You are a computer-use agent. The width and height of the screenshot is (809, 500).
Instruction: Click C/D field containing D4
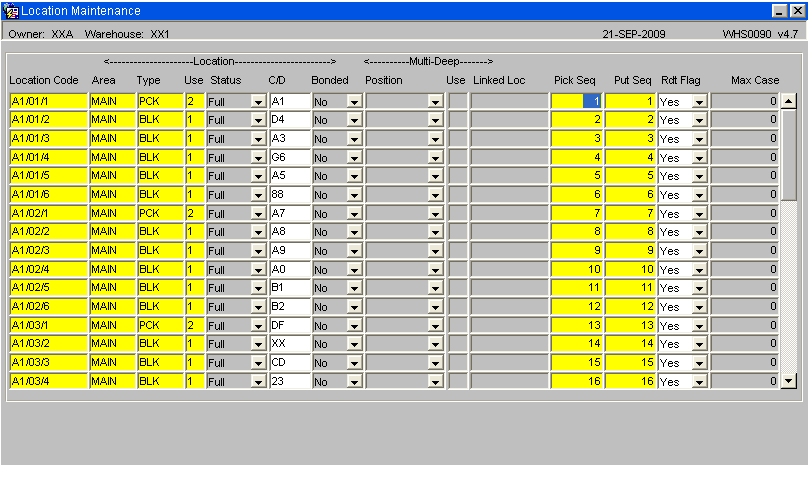click(x=290, y=120)
